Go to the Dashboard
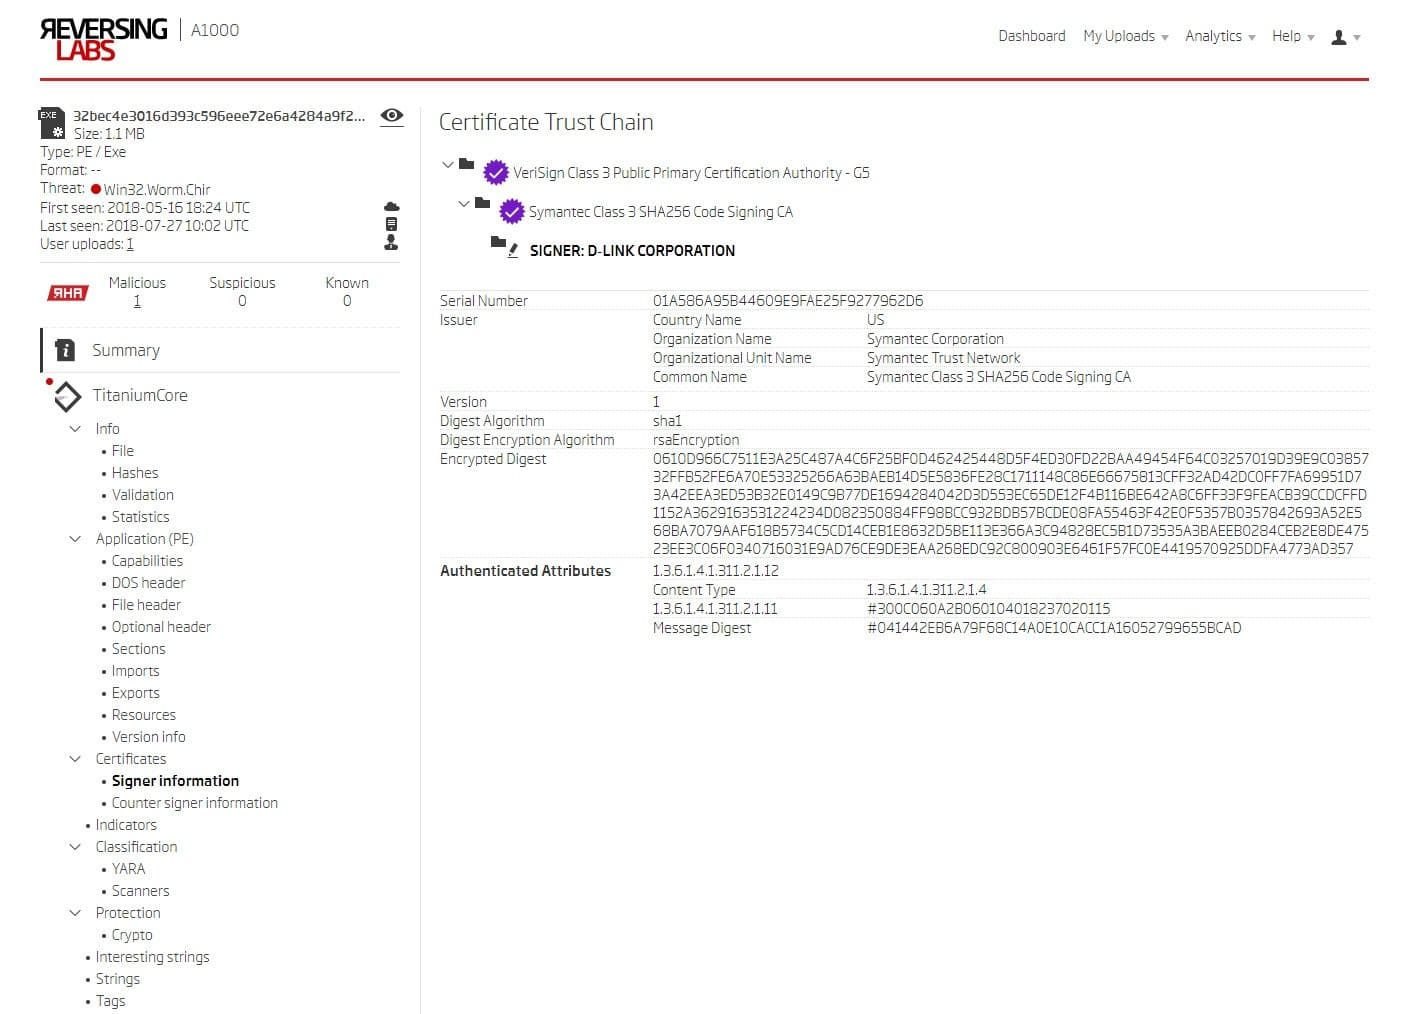Image resolution: width=1409 pixels, height=1014 pixels. (1031, 36)
